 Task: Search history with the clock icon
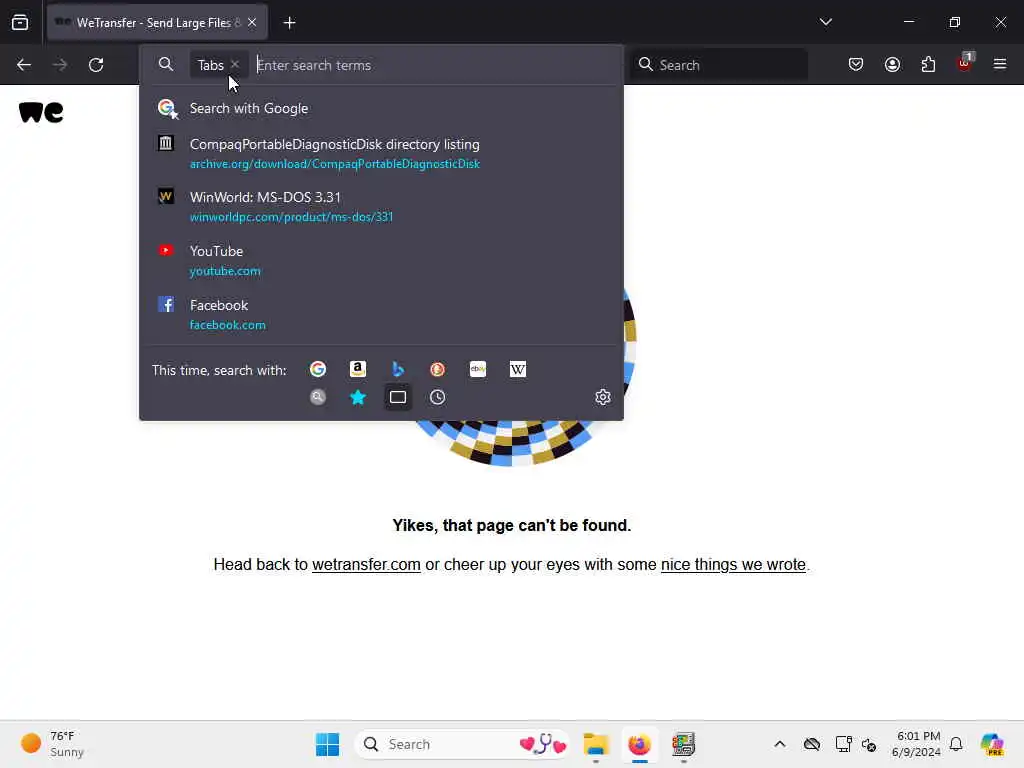click(438, 397)
